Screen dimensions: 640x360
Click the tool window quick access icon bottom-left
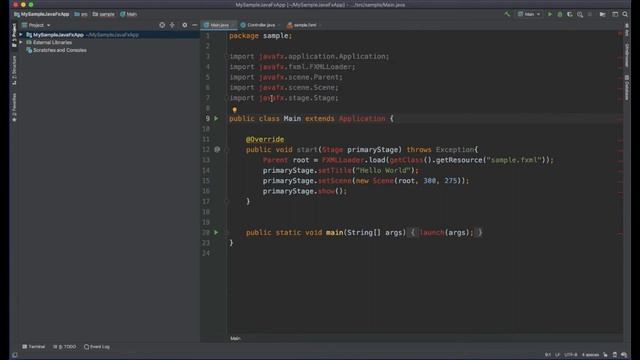[x=15, y=355]
